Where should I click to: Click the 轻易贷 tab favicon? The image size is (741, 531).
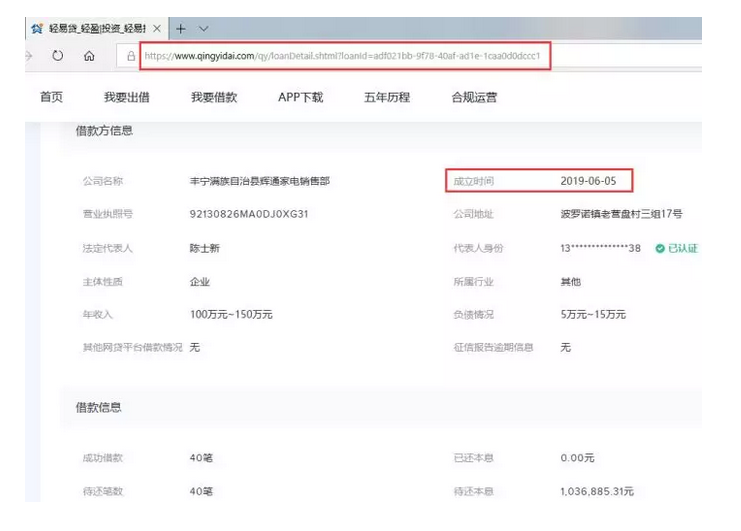37,28
